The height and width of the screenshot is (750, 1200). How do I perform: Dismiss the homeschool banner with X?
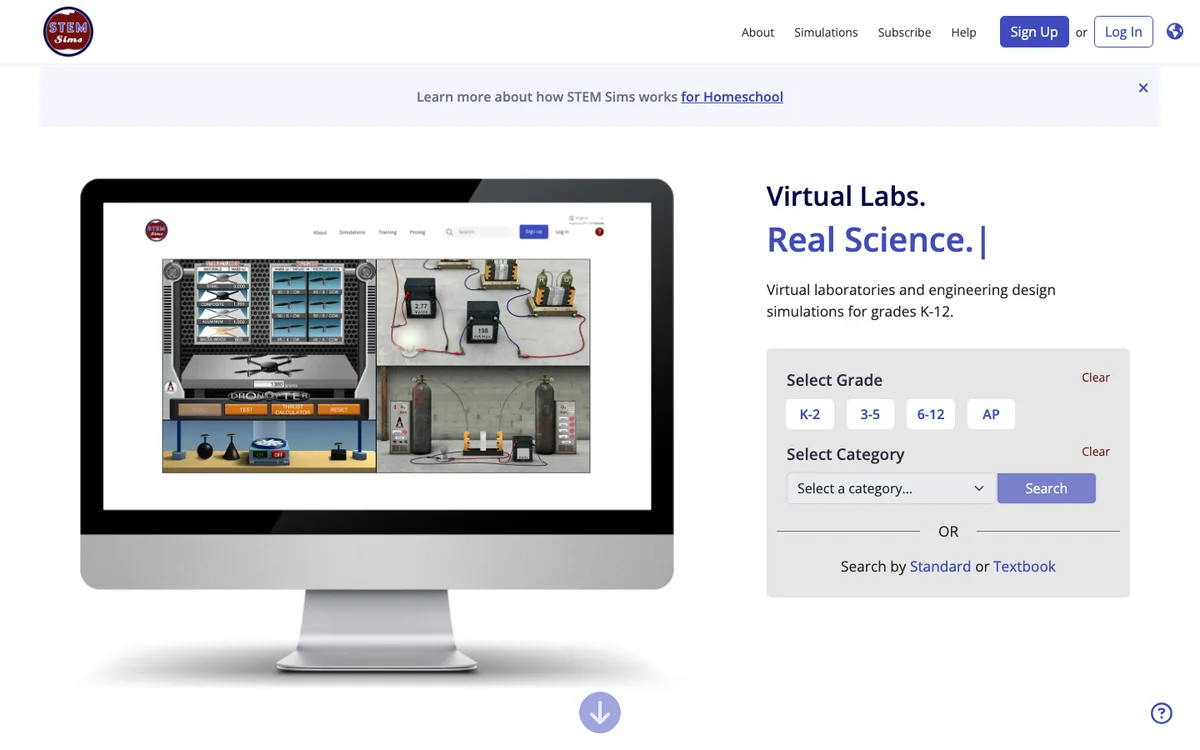pos(1143,88)
